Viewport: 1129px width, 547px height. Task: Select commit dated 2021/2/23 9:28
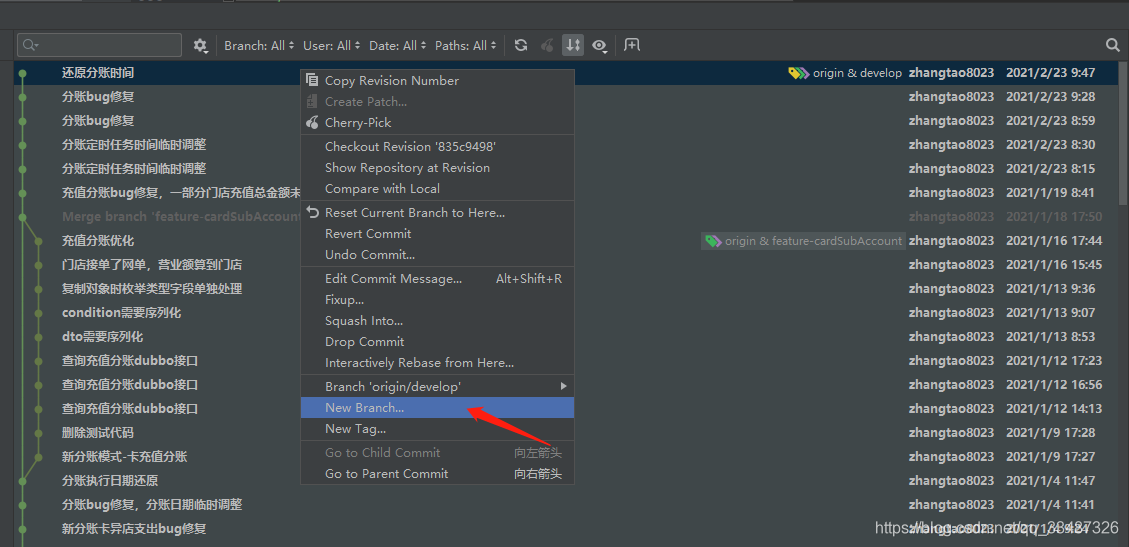(565, 96)
